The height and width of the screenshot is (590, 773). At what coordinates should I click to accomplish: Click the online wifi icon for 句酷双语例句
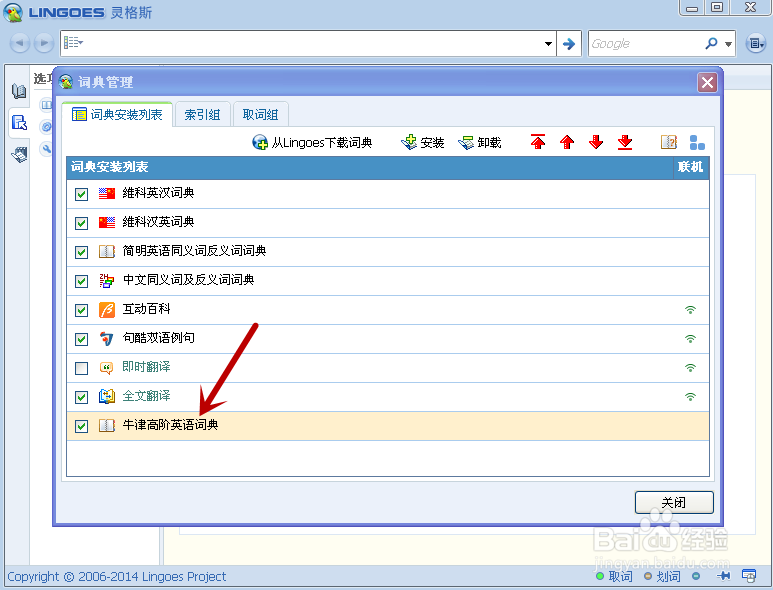690,339
